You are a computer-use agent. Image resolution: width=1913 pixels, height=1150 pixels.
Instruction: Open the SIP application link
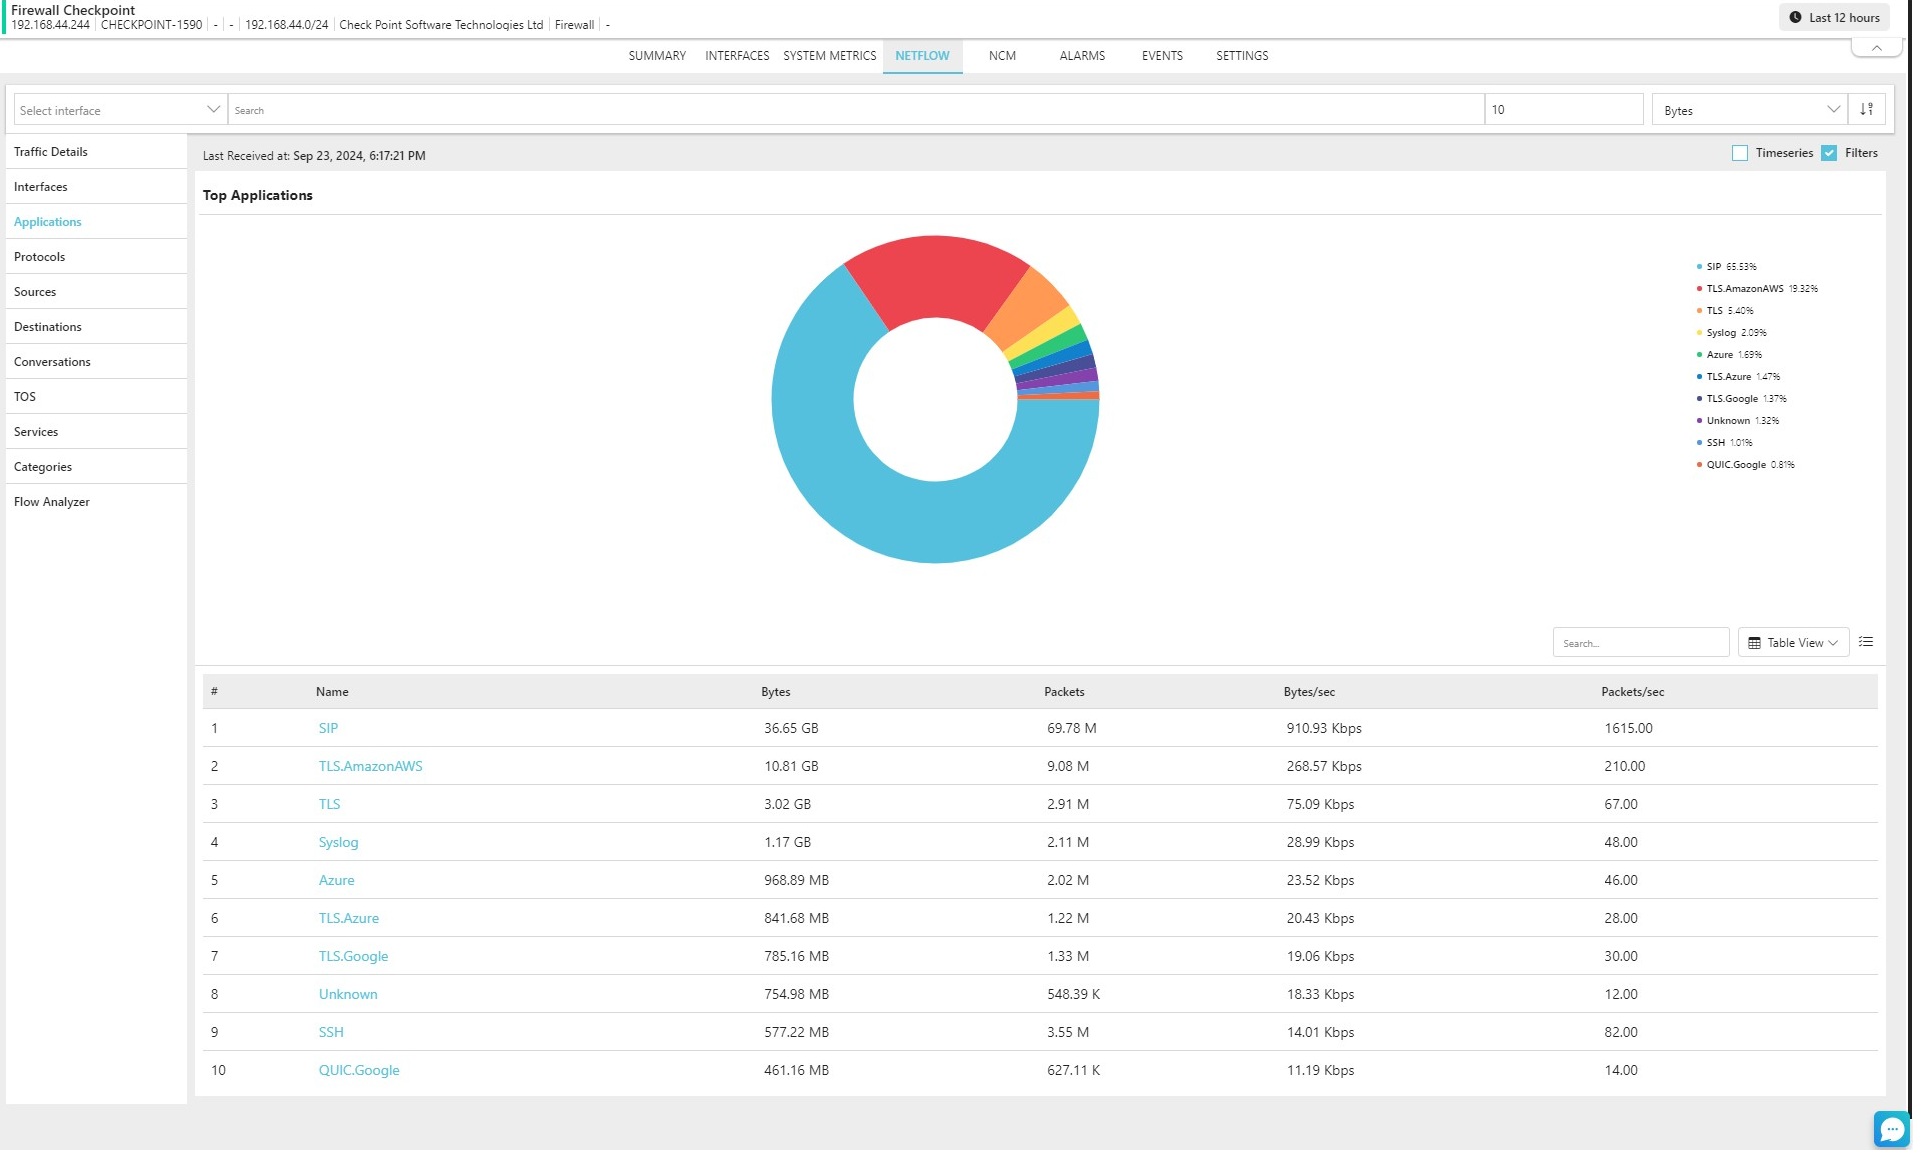coord(328,728)
